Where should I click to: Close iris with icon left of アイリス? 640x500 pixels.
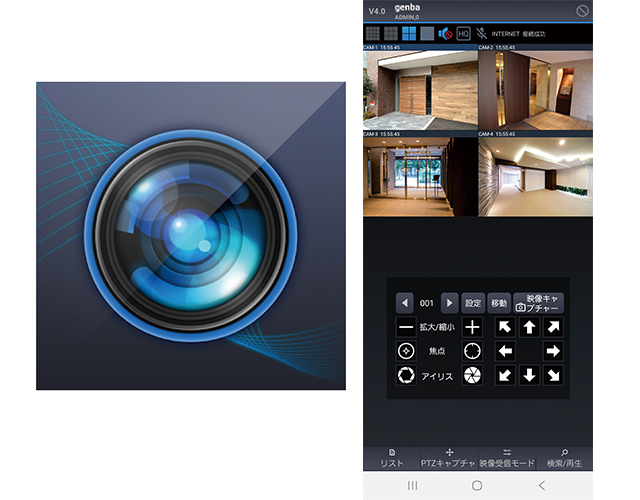(x=406, y=375)
